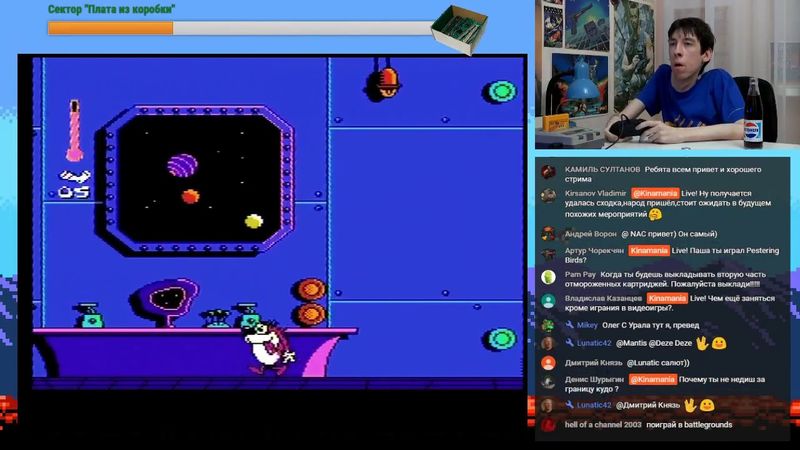This screenshot has height=450, width=800.
Task: Click Mikey's moderator wrench badge
Action: click(x=569, y=325)
